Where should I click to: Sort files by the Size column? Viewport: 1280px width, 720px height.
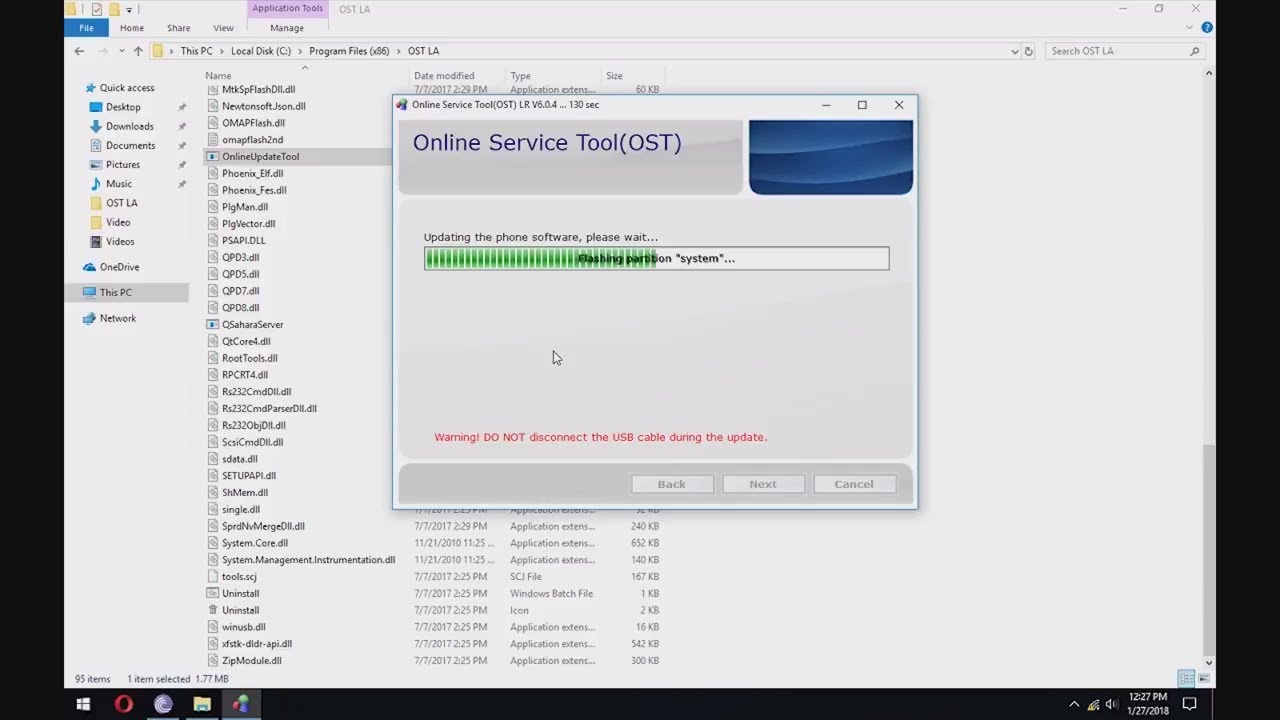(x=614, y=76)
